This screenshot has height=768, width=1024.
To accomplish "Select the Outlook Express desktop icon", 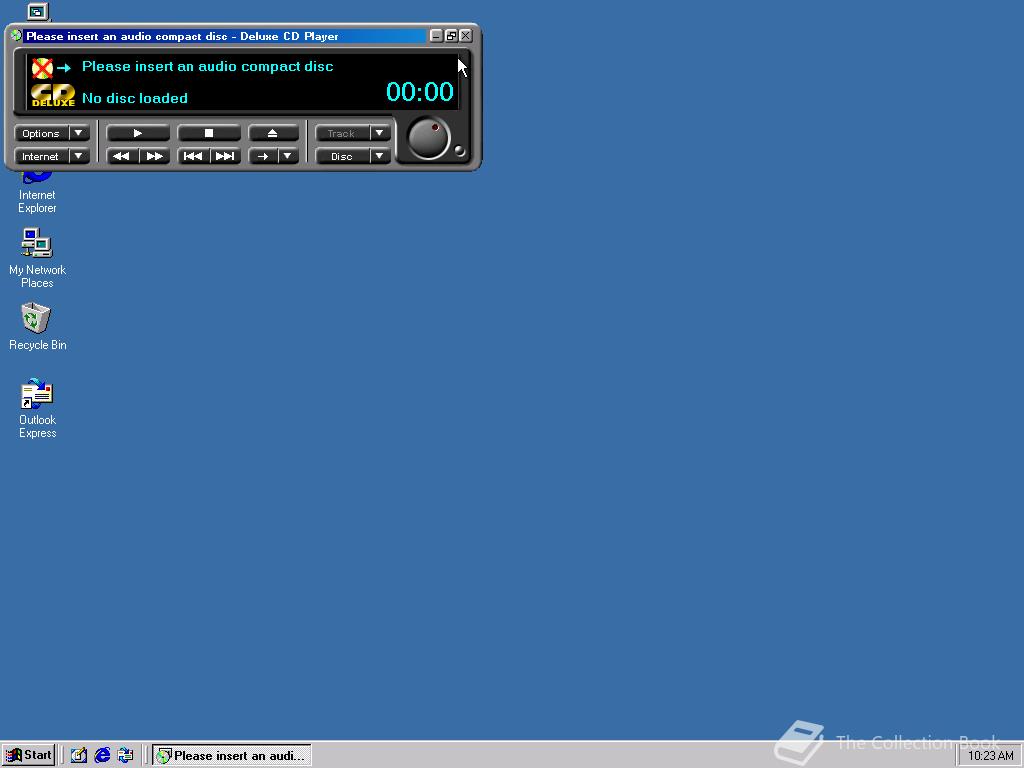I will pos(37,408).
